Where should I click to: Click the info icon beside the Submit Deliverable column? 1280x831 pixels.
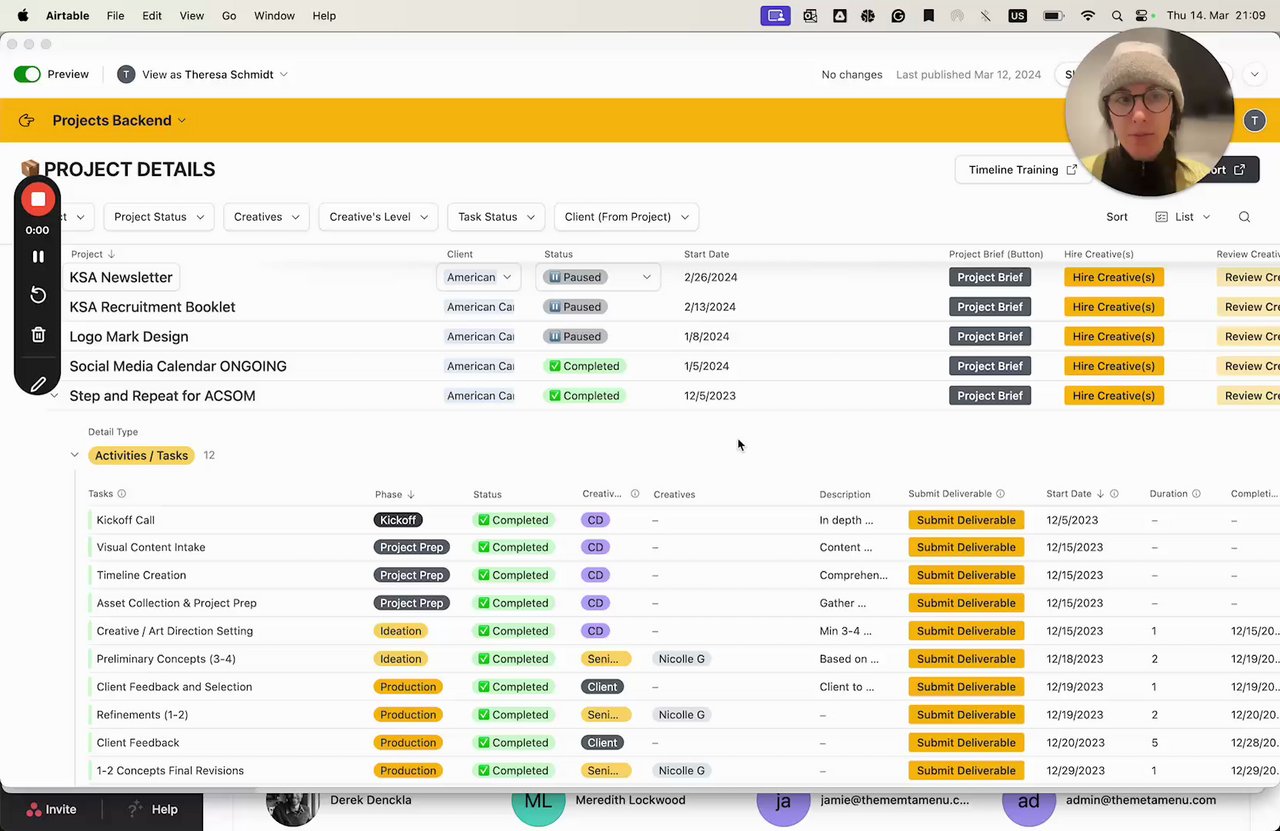pyautogui.click(x=1000, y=494)
